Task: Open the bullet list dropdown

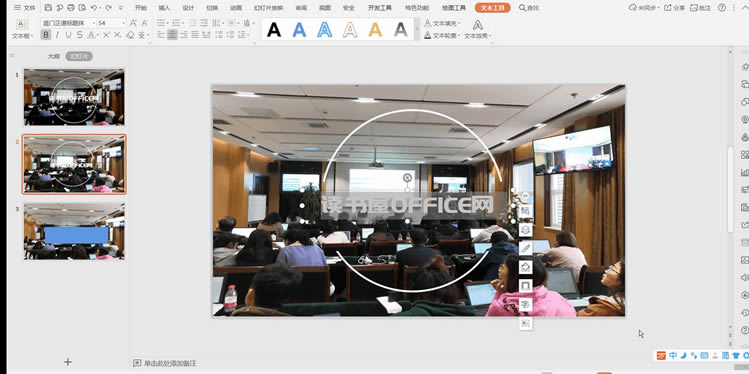Action: (x=163, y=23)
